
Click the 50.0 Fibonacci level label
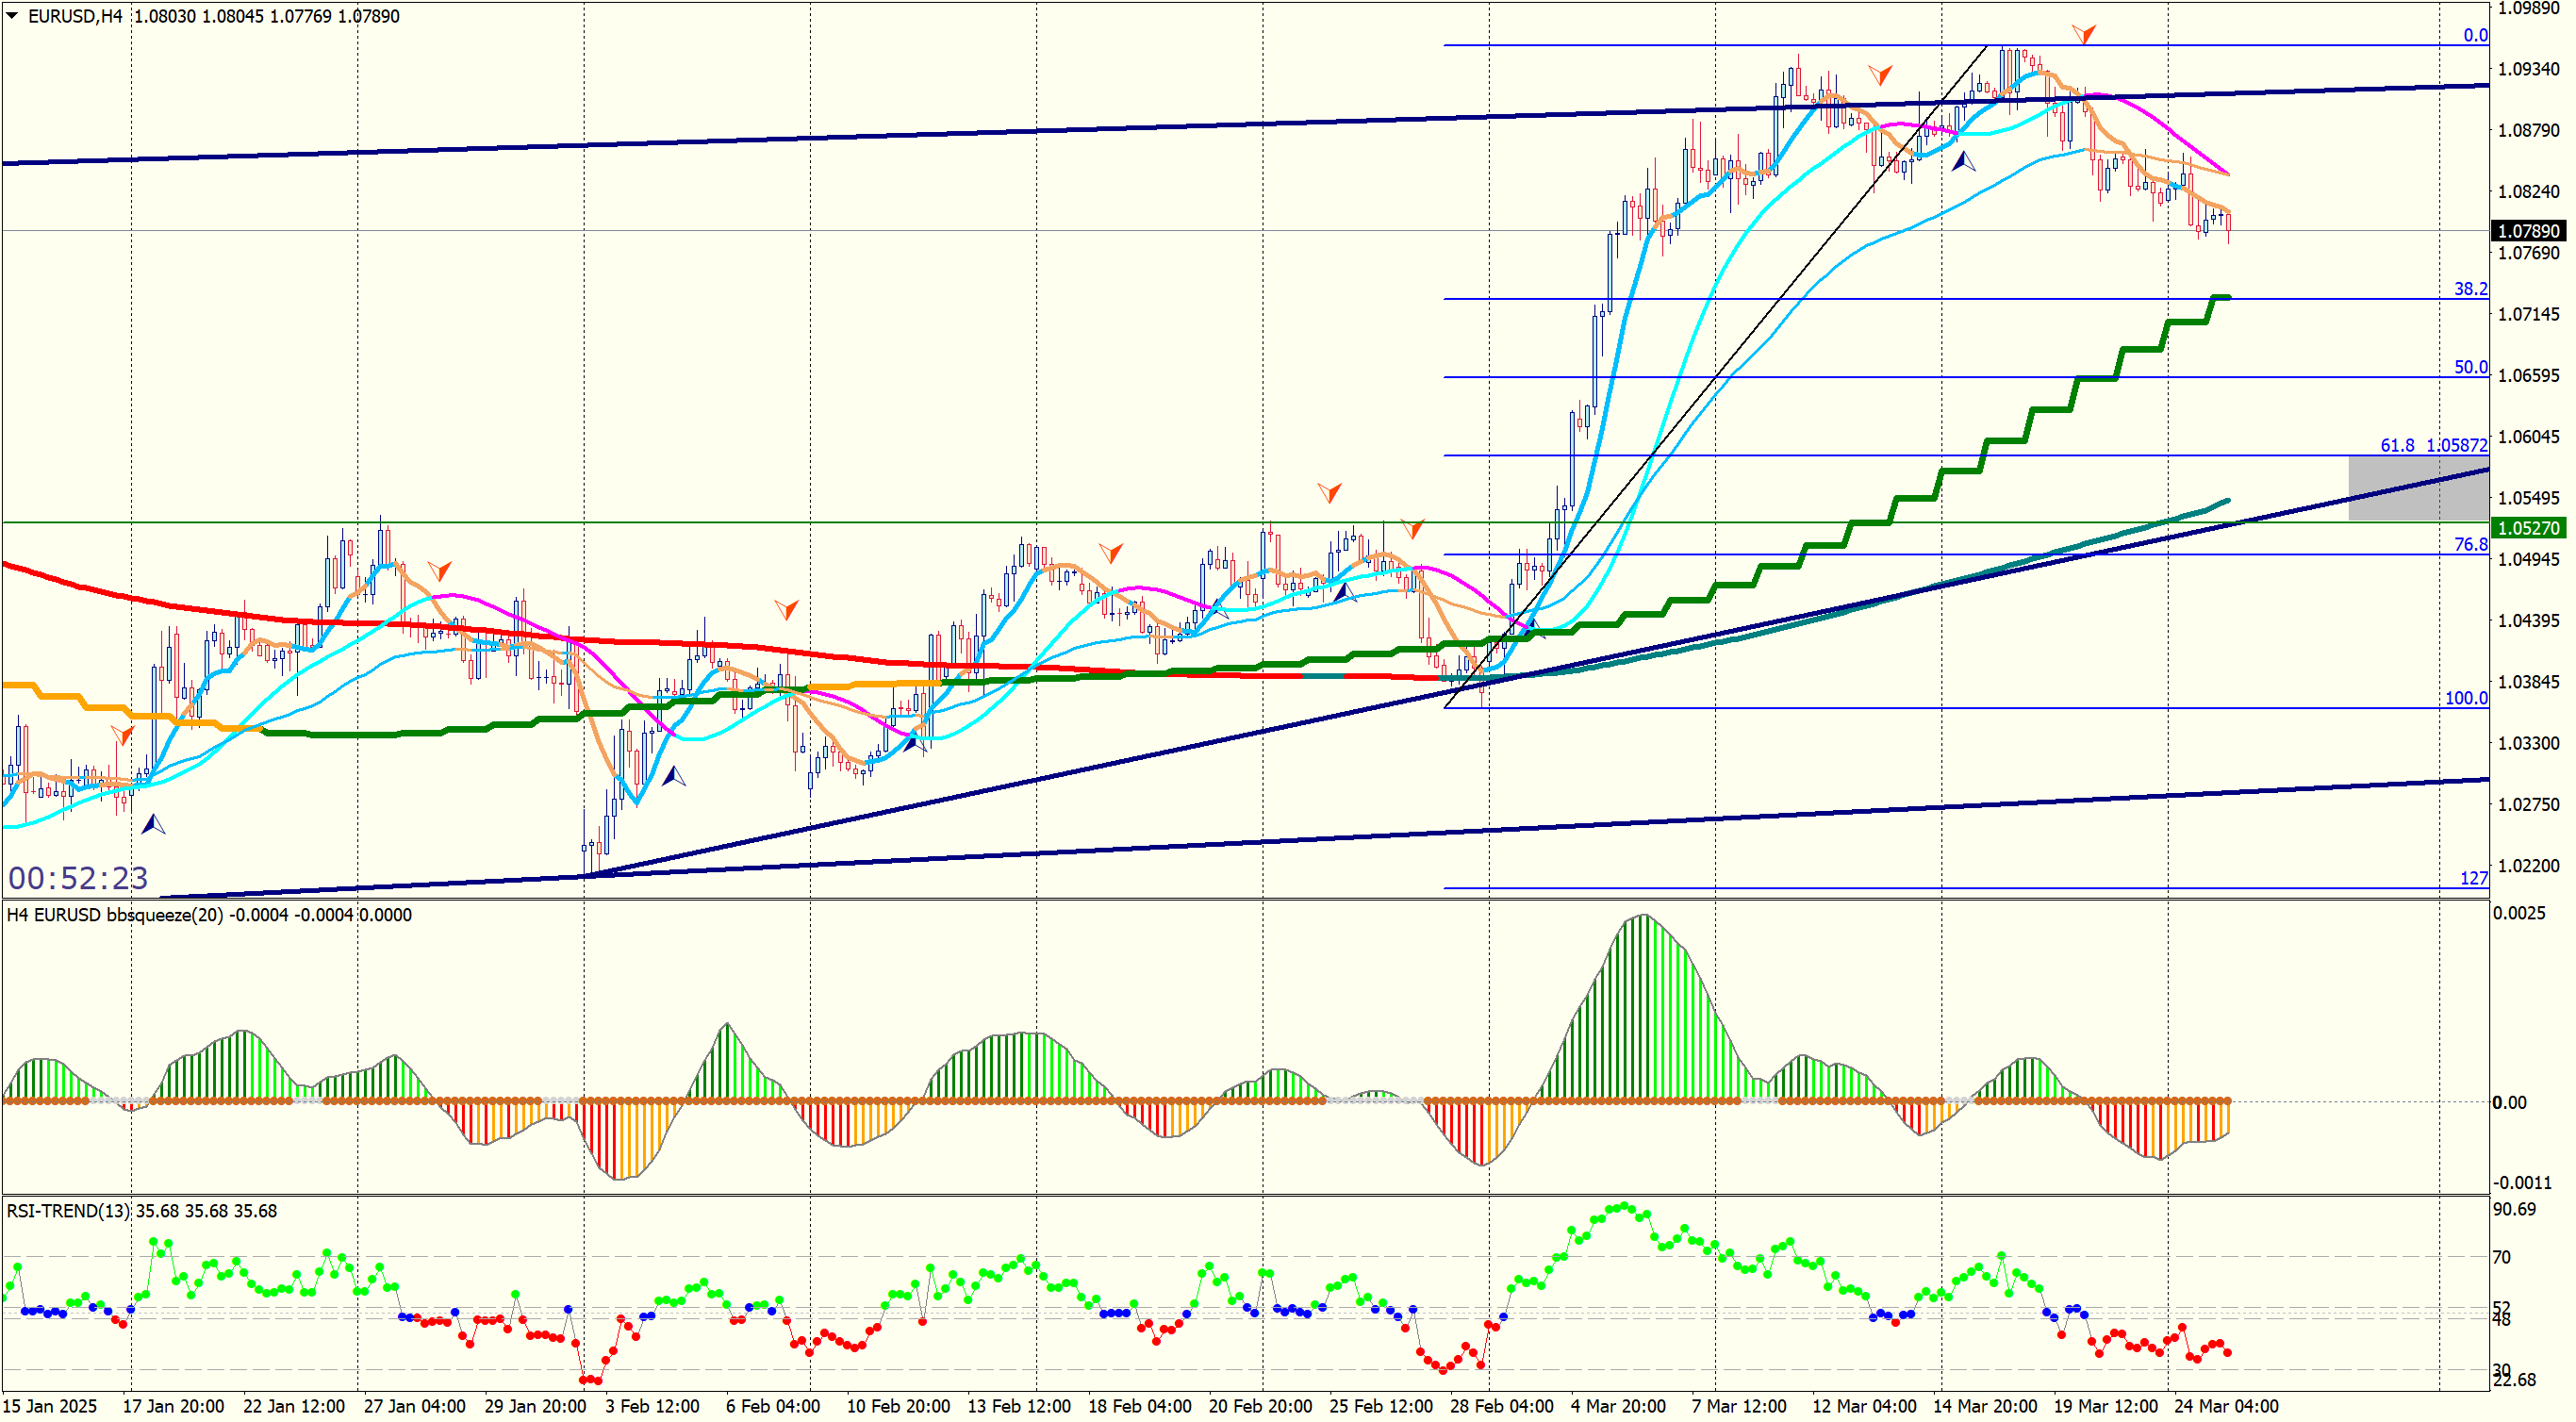click(2470, 367)
